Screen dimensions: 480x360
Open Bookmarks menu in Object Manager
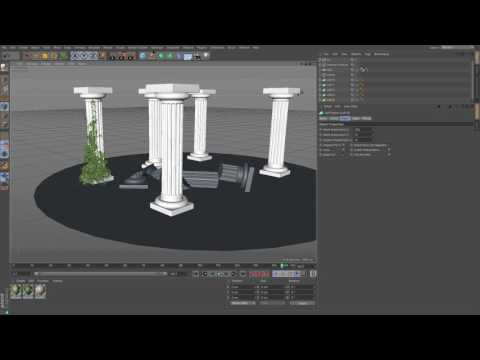[382, 54]
